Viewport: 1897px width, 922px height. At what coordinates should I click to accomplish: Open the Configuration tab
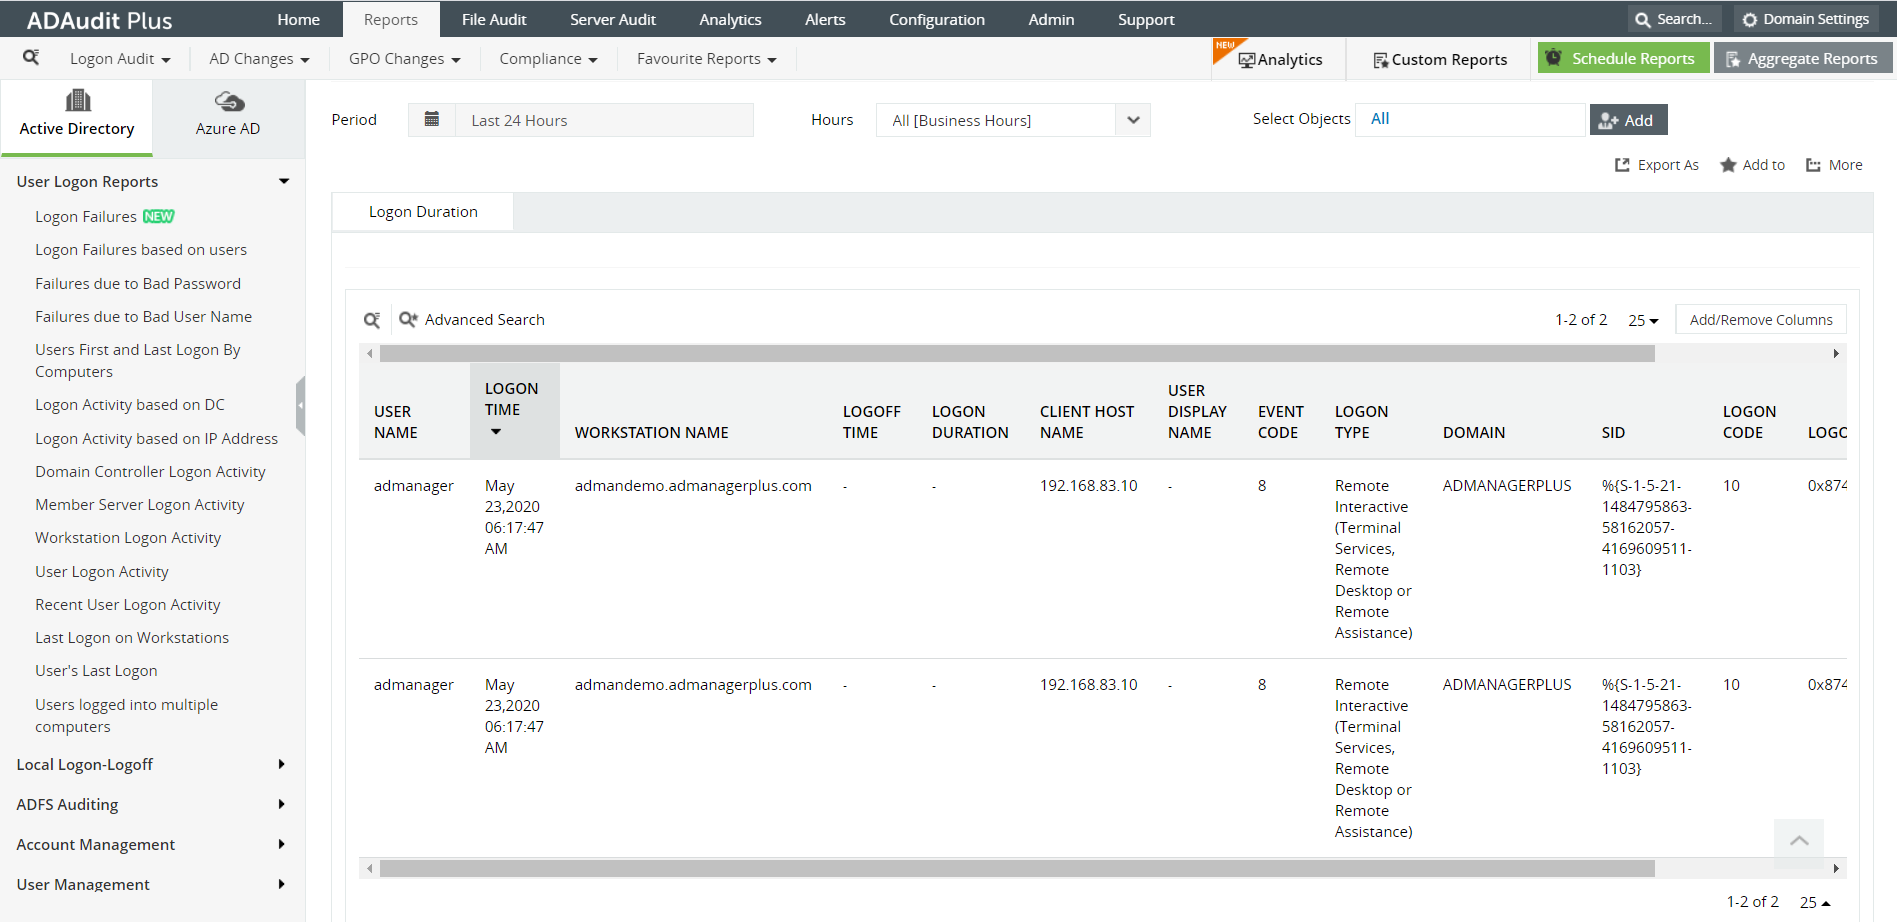(937, 19)
